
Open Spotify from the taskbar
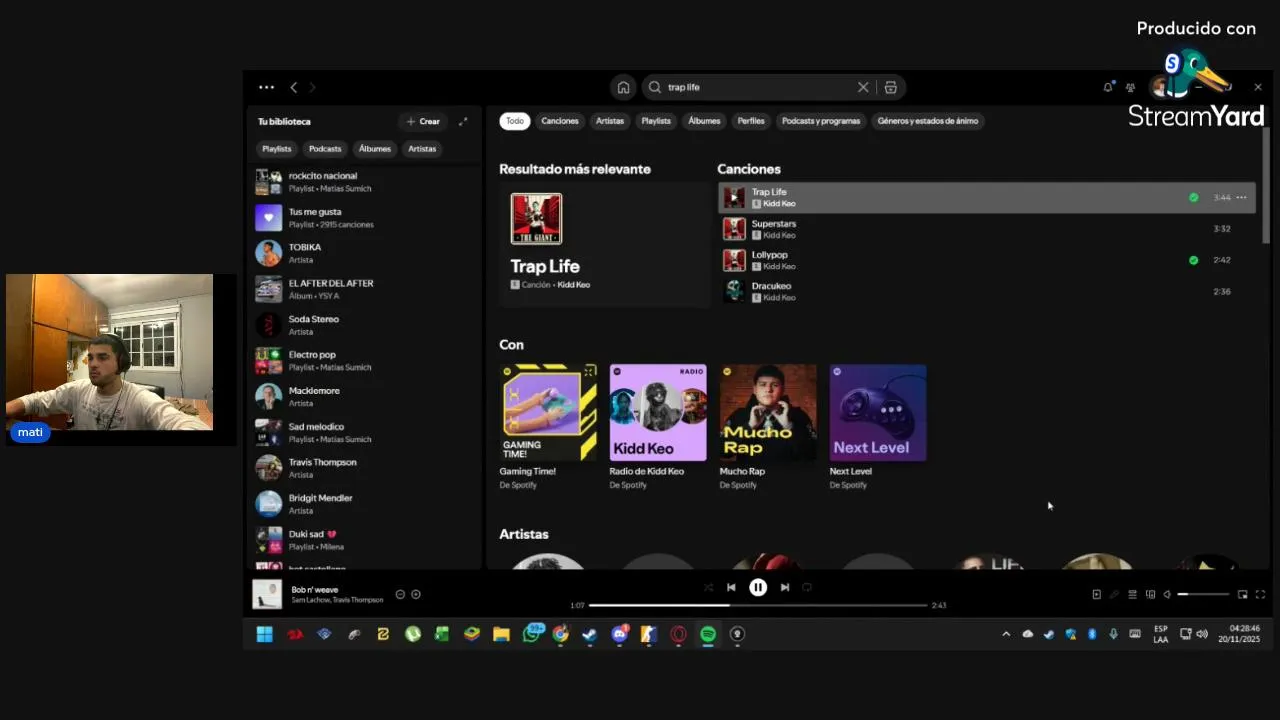(708, 634)
